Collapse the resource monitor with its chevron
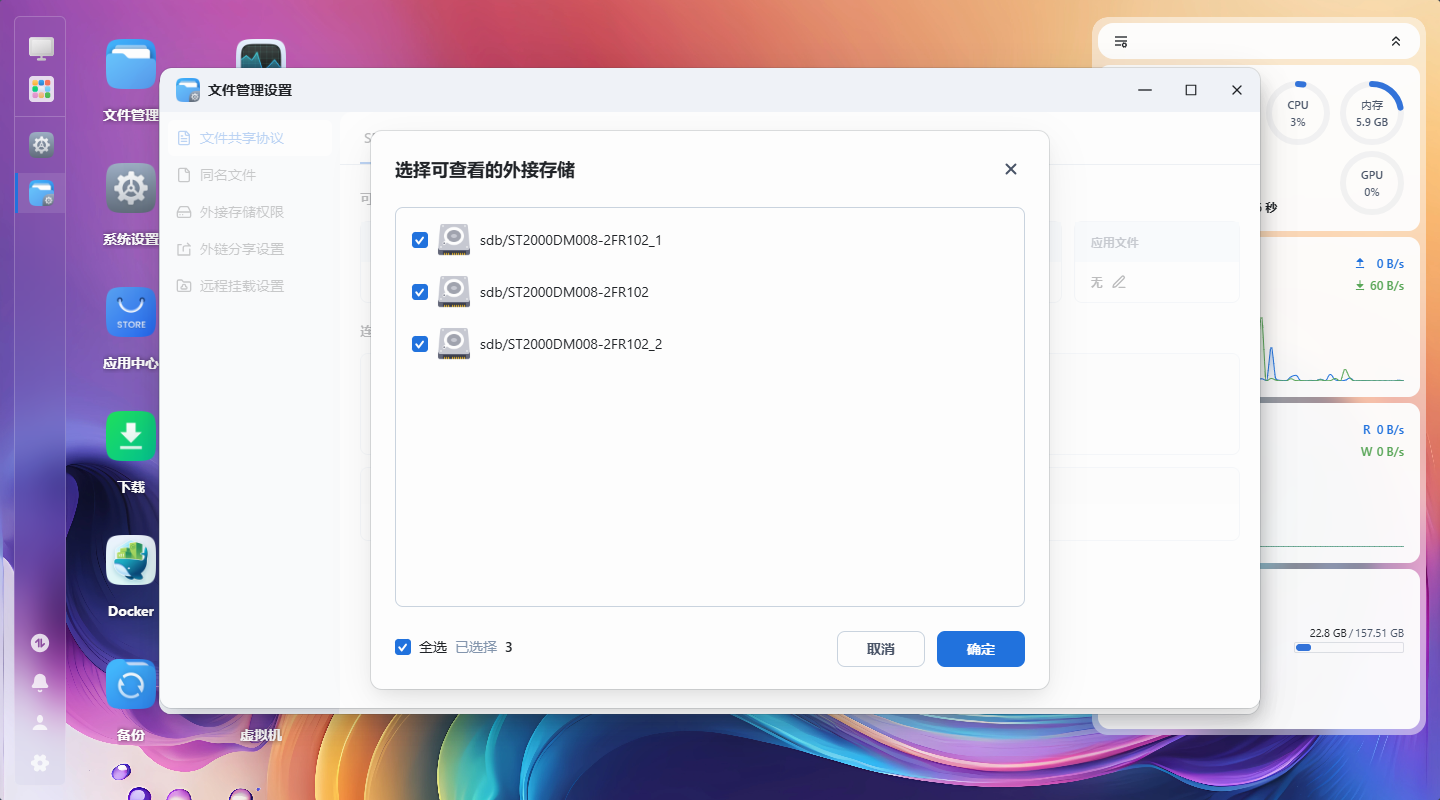The height and width of the screenshot is (800, 1440). (x=1396, y=41)
